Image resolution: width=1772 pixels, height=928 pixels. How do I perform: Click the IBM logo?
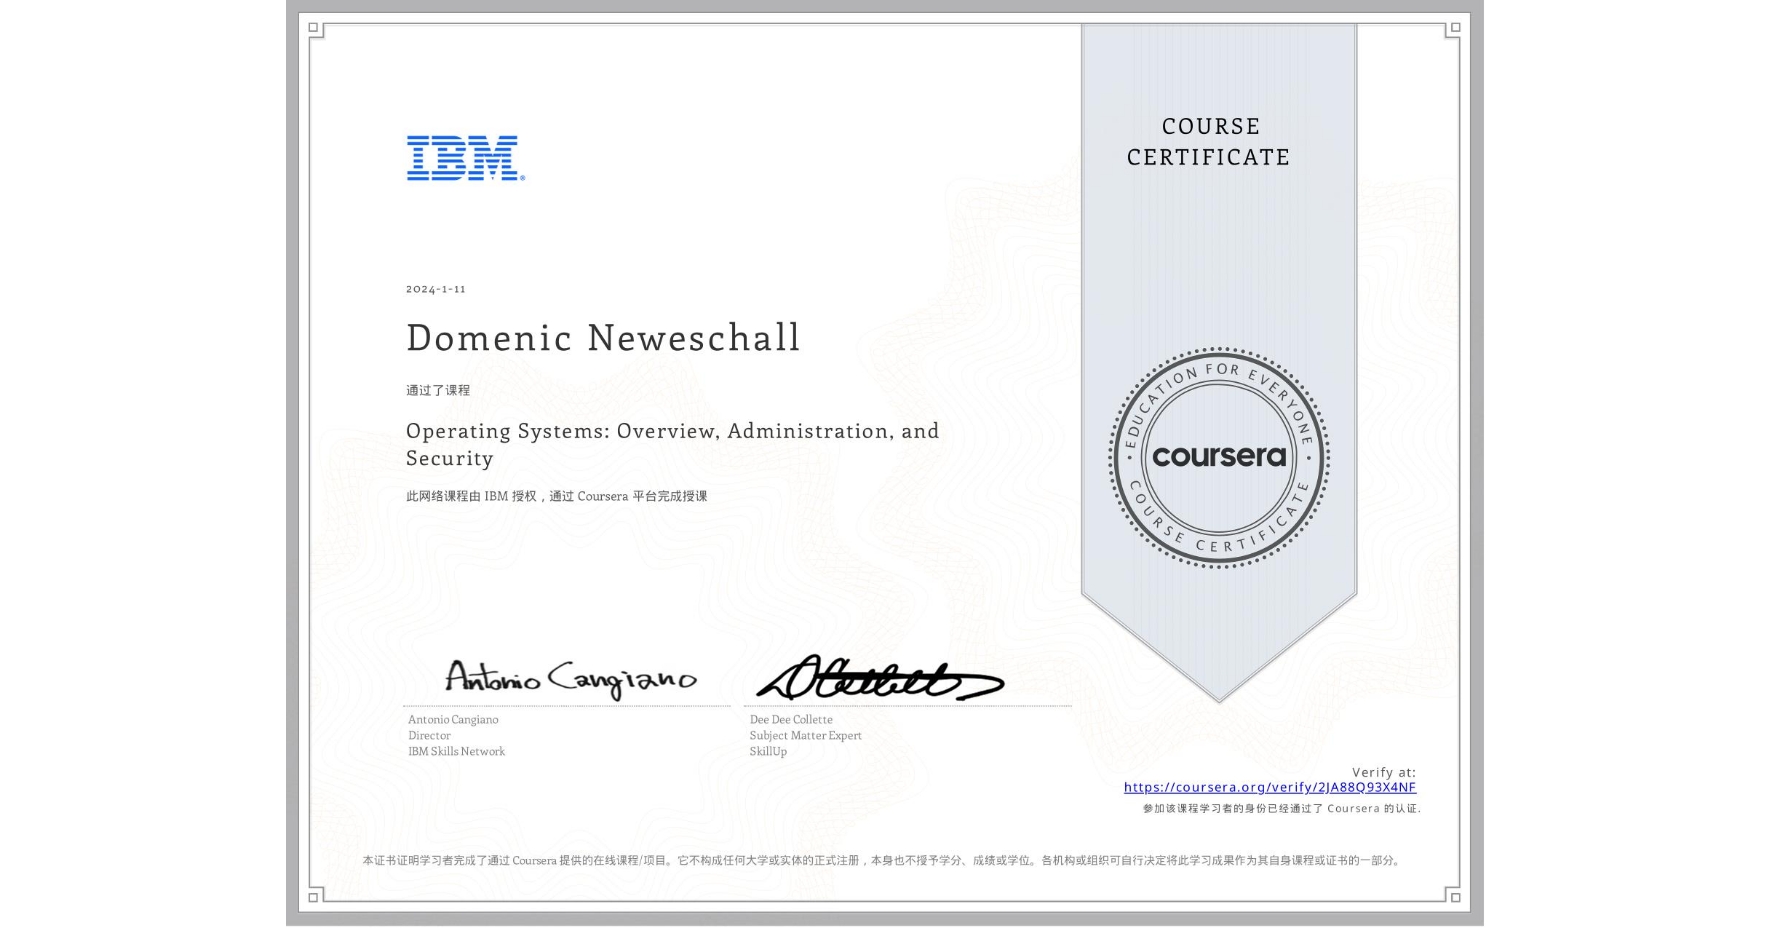[x=463, y=158]
